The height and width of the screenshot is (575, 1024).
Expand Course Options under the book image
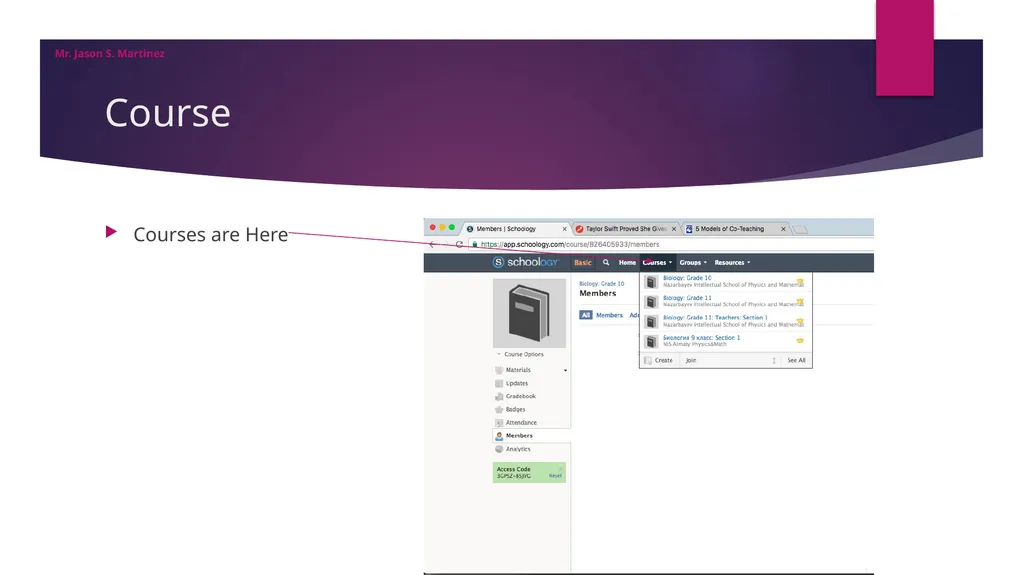pos(520,354)
